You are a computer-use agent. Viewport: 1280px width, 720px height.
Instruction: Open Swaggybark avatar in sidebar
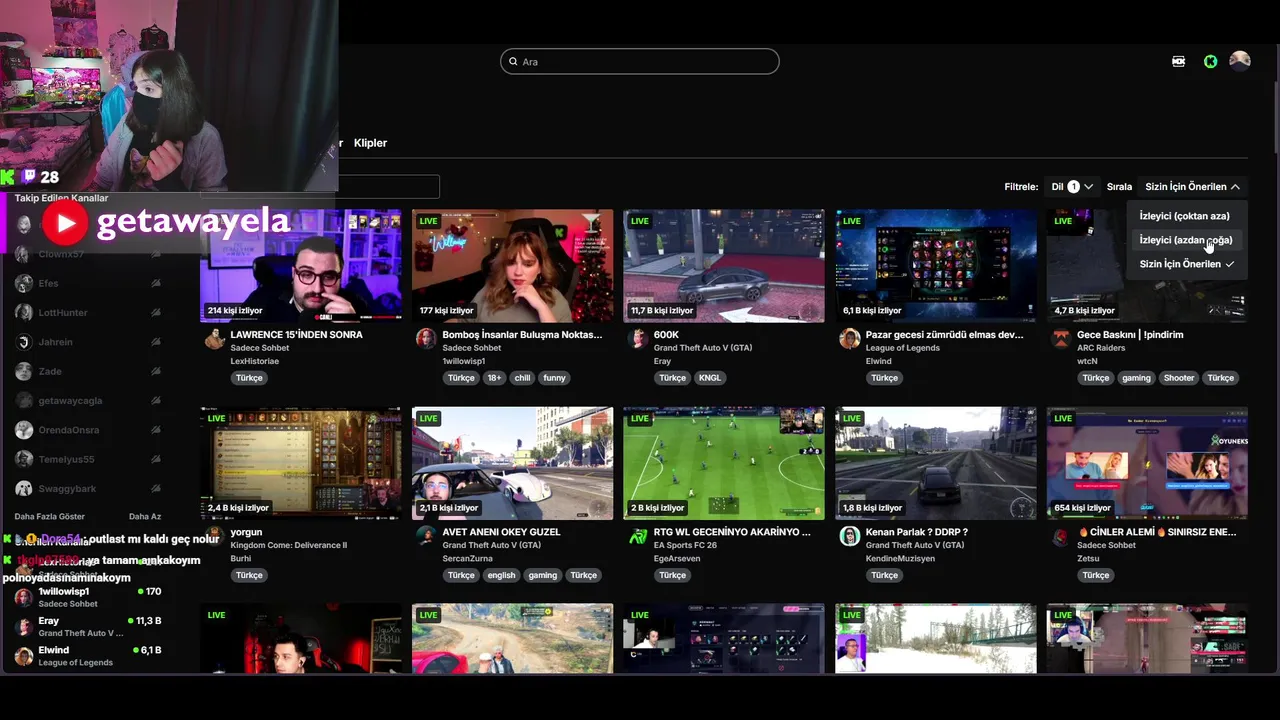[24, 489]
